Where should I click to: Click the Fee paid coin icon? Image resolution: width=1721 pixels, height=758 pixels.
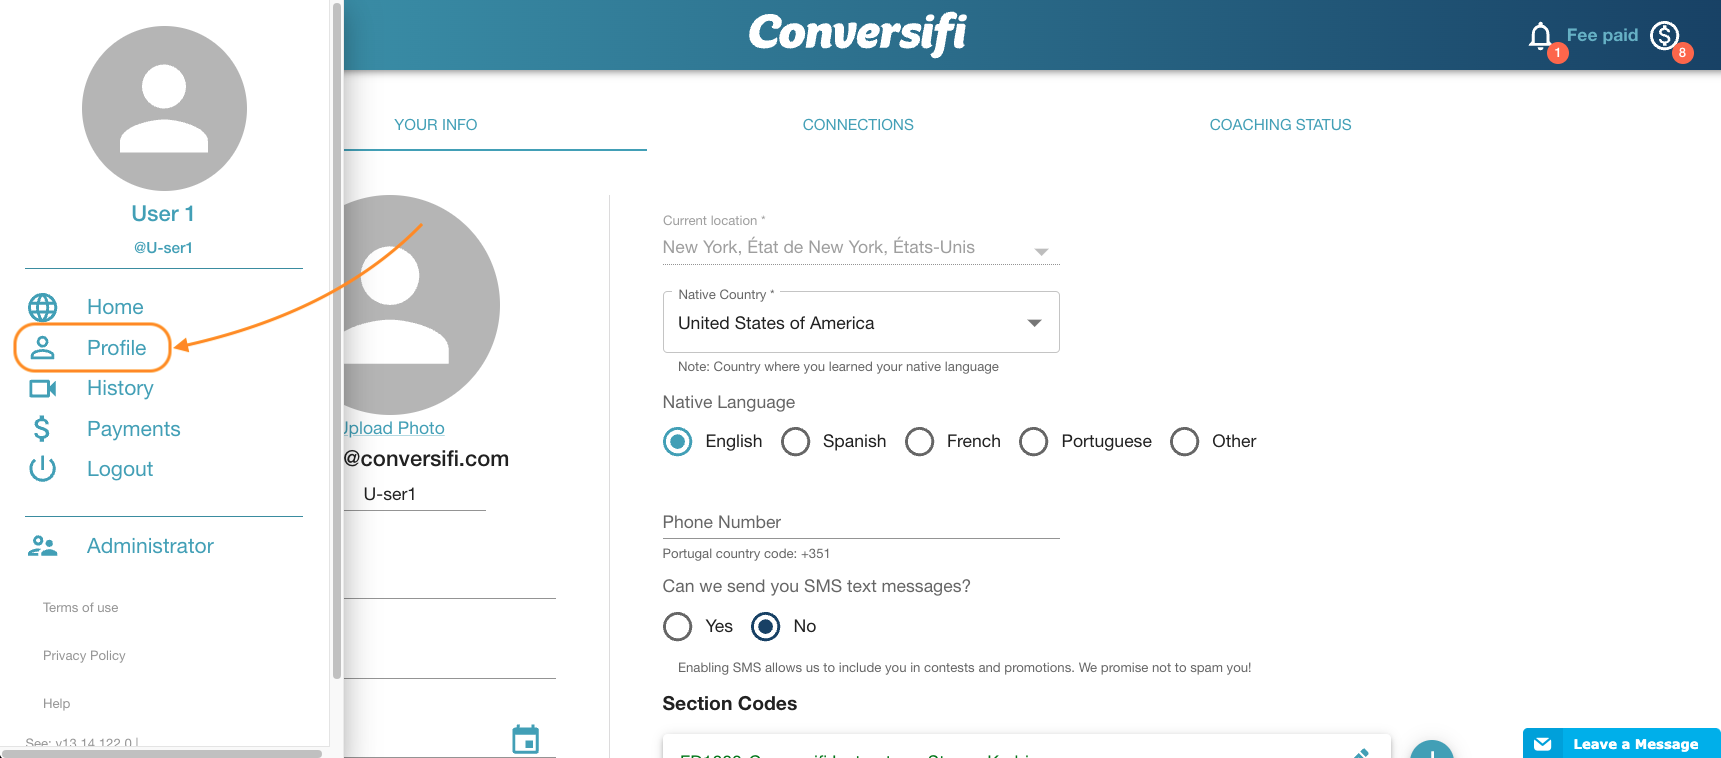pos(1663,35)
